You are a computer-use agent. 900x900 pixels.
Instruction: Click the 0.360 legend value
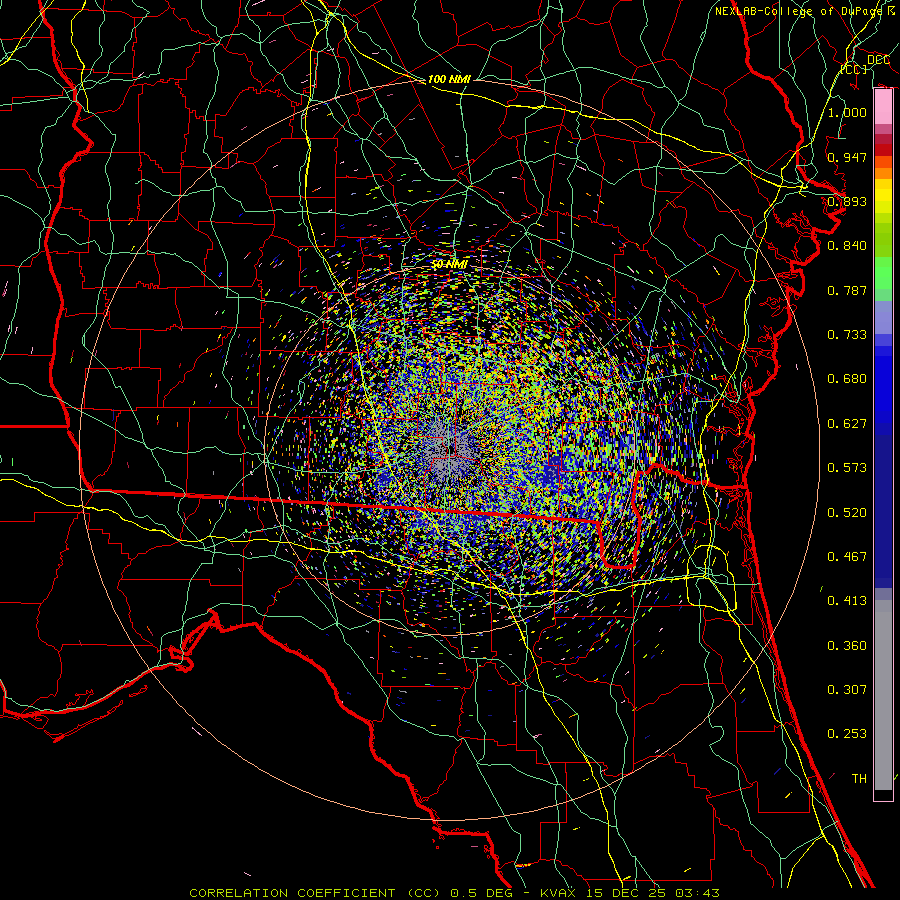[847, 646]
